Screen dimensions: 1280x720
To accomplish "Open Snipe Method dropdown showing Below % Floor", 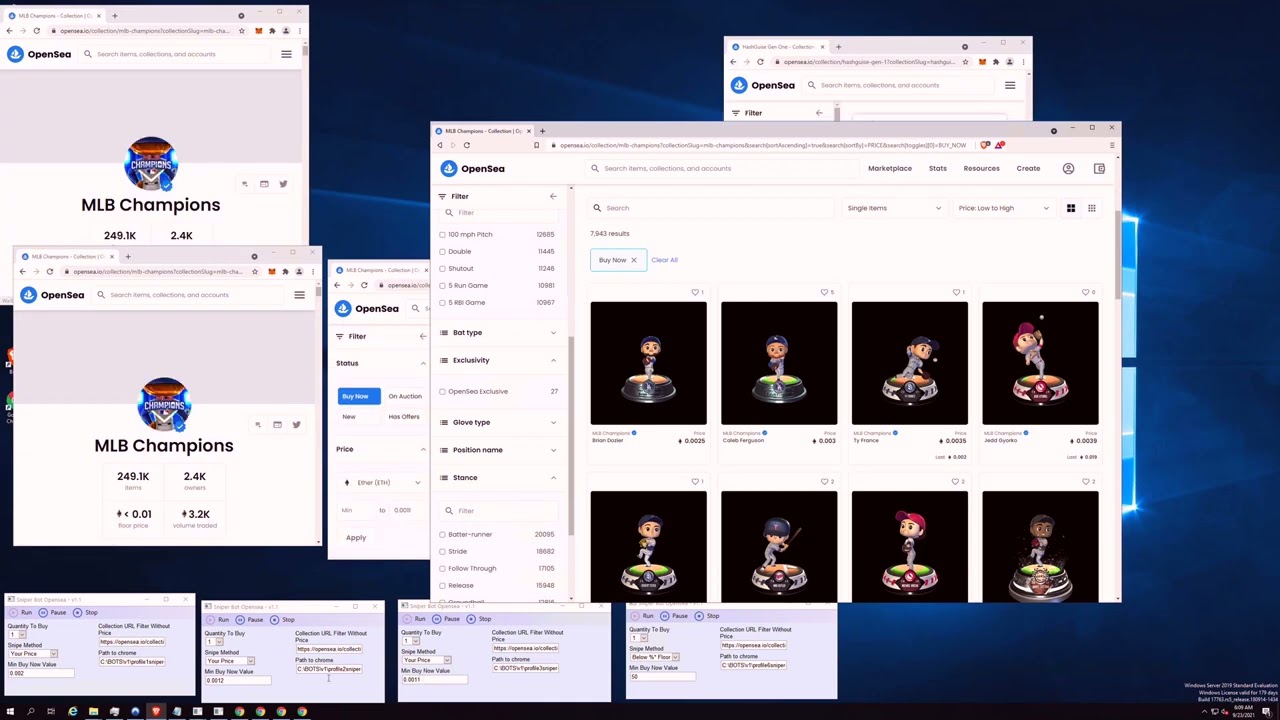I will click(x=655, y=657).
